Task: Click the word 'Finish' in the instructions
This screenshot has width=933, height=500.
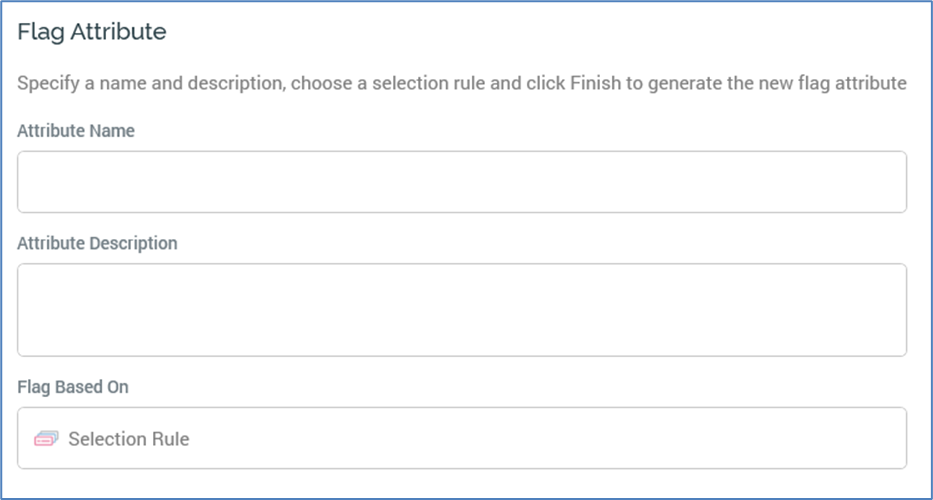Action: tap(595, 83)
